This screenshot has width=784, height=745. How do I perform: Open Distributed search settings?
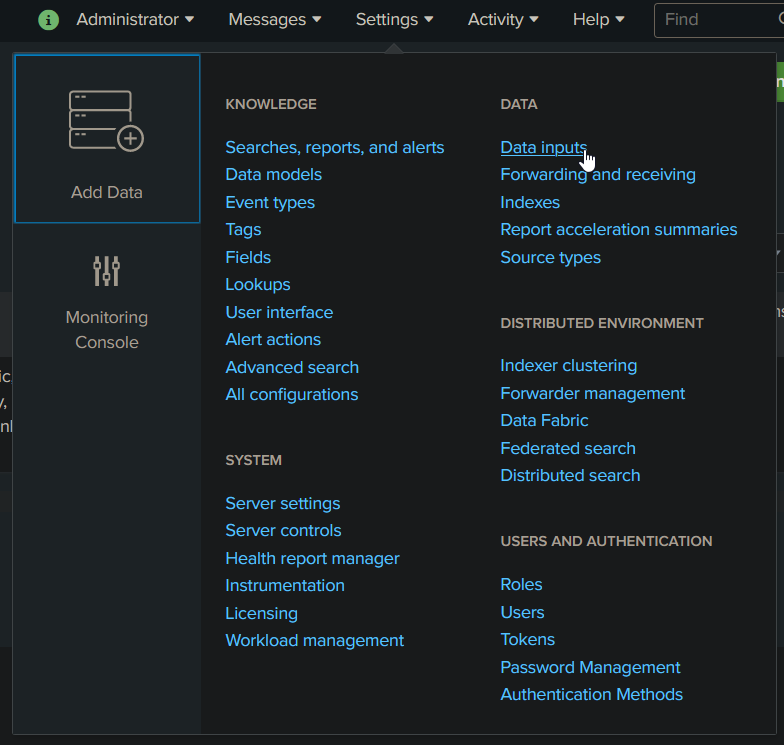point(570,476)
